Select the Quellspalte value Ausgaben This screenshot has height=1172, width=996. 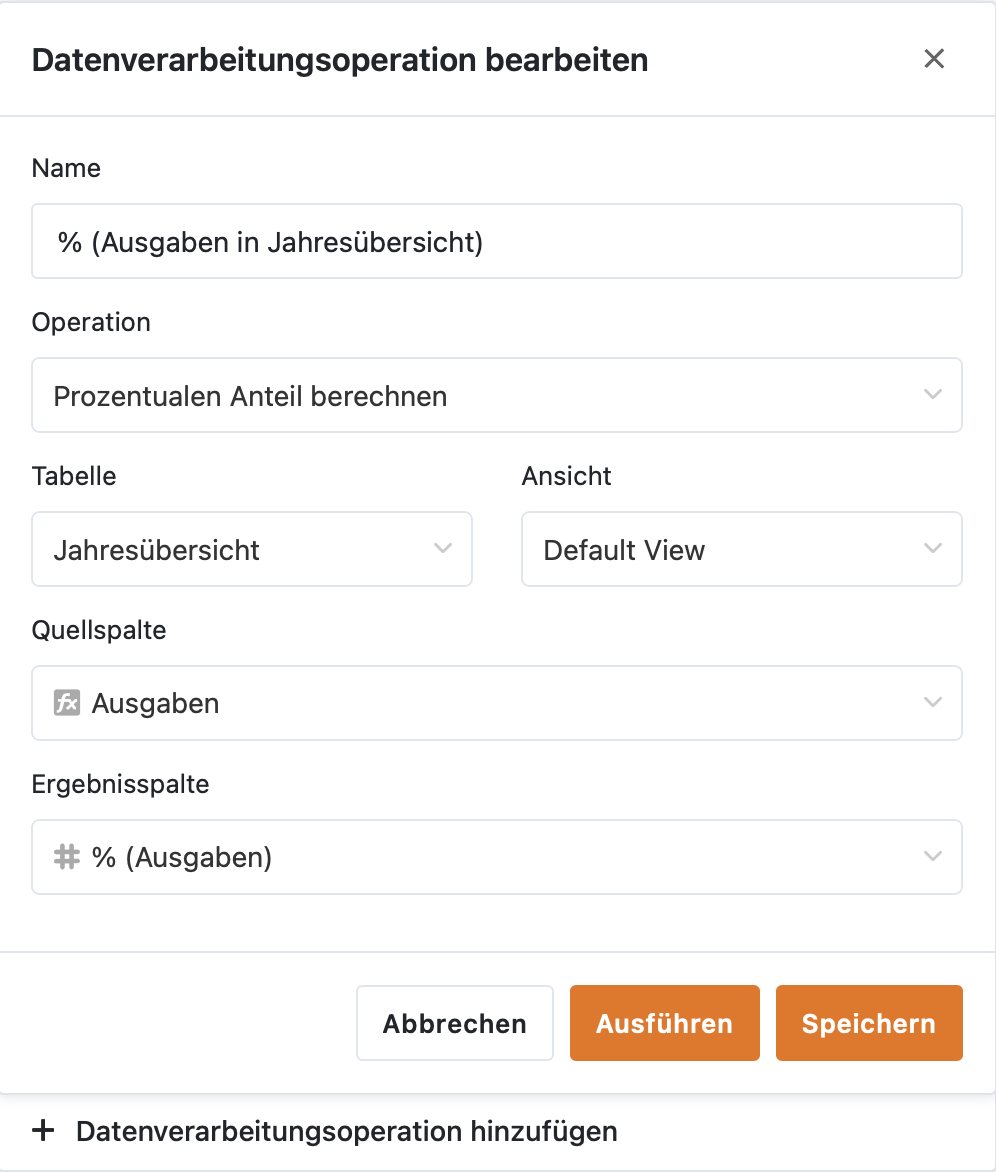click(496, 703)
